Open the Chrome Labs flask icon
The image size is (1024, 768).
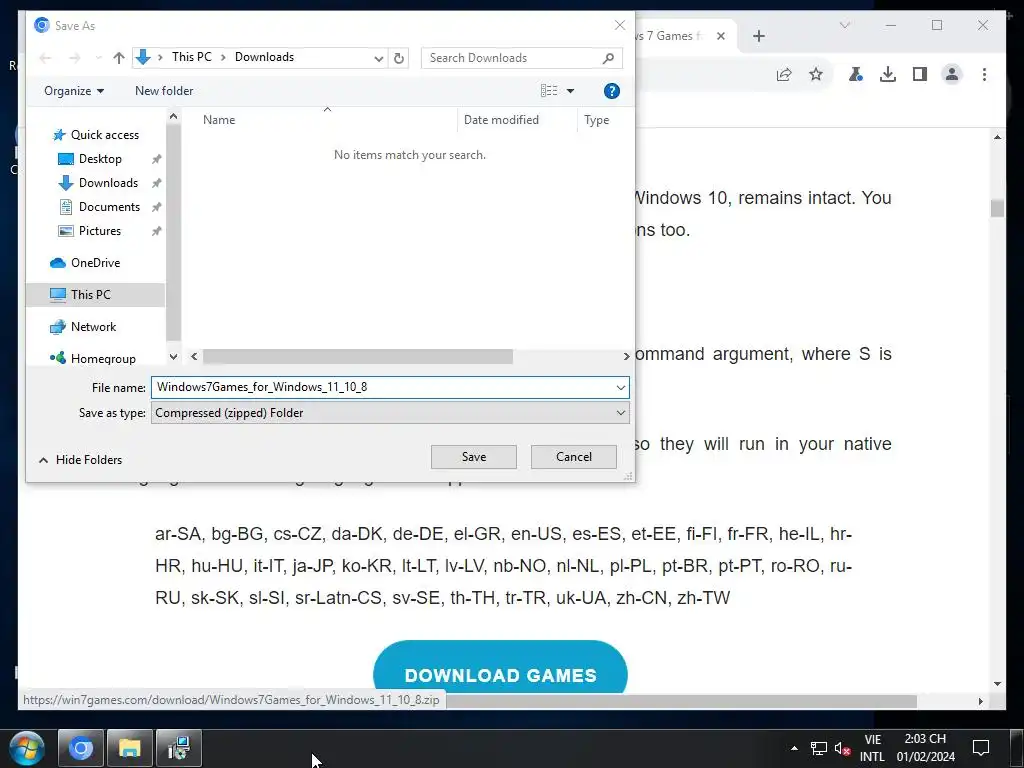pyautogui.click(x=855, y=74)
